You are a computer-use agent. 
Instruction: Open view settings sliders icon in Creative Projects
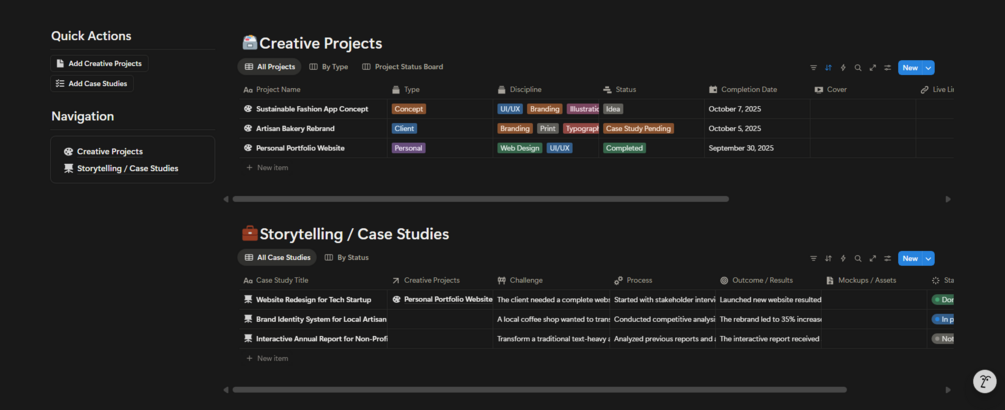[x=887, y=68]
